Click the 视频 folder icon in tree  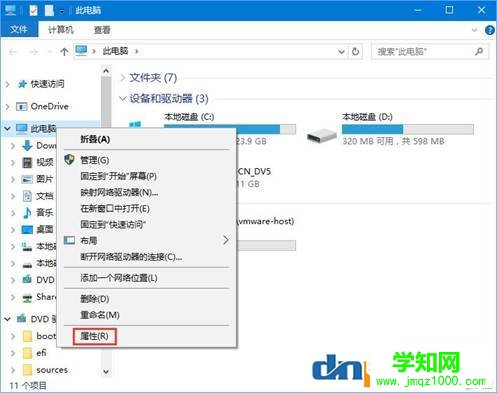pyautogui.click(x=27, y=162)
